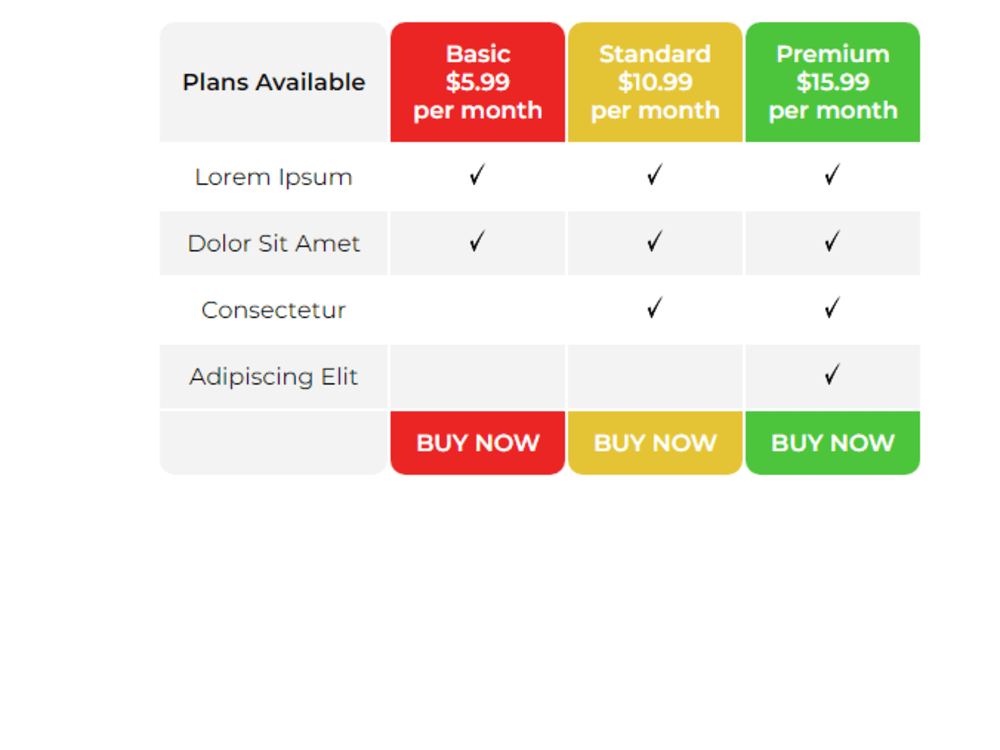Click the Premium checkmark for Dolor Sit Amet
Screen dimensions: 1000x750
coord(832,243)
